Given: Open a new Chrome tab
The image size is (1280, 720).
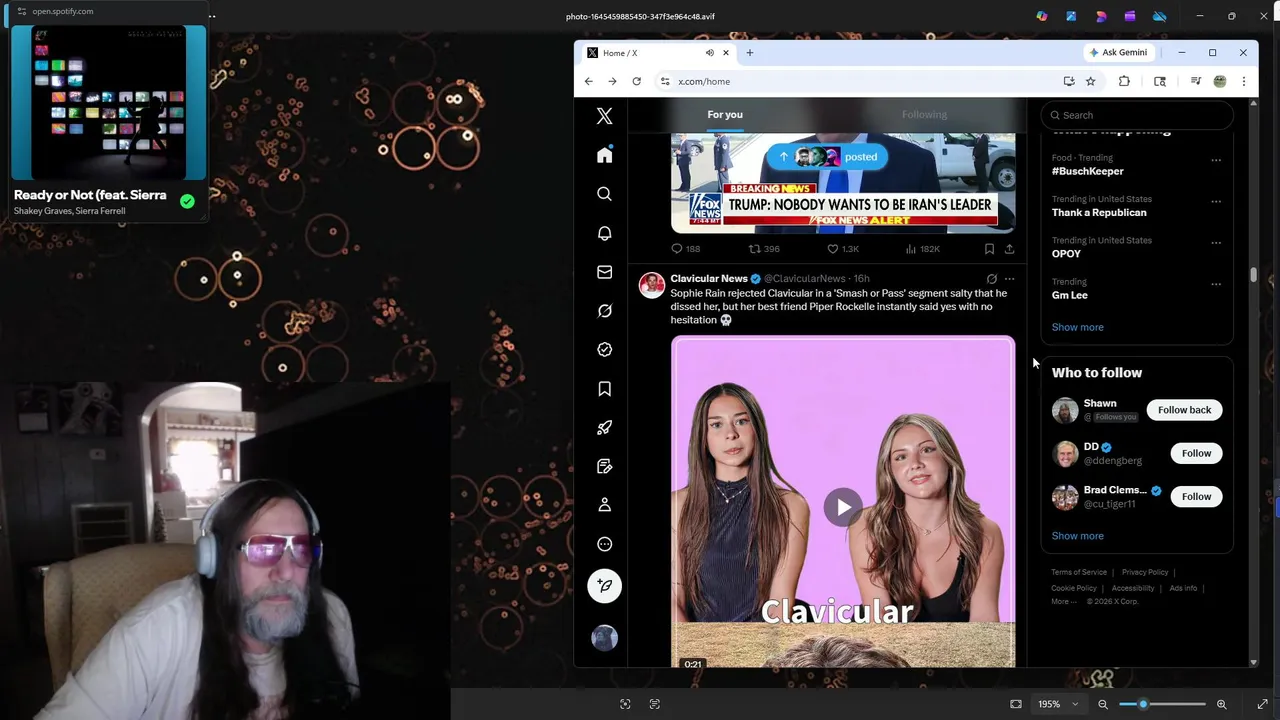Looking at the screenshot, I should coord(749,53).
